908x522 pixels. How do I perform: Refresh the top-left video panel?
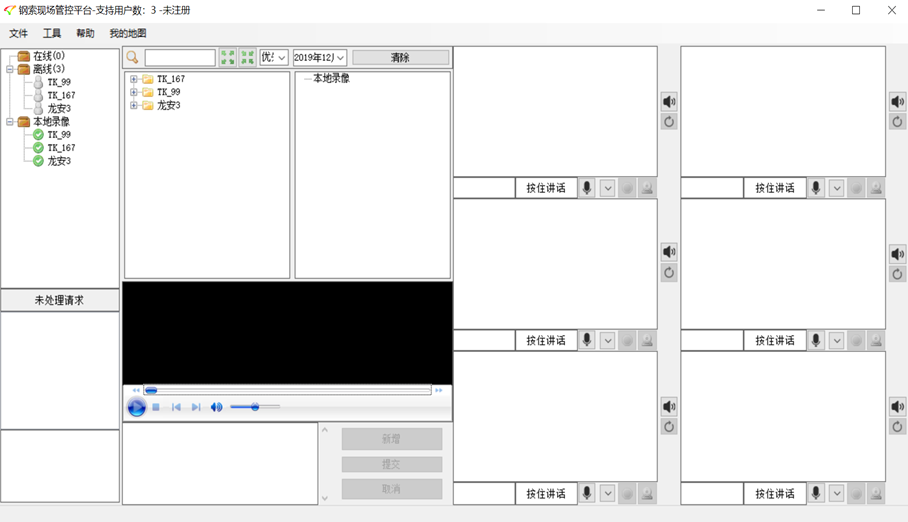click(669, 122)
